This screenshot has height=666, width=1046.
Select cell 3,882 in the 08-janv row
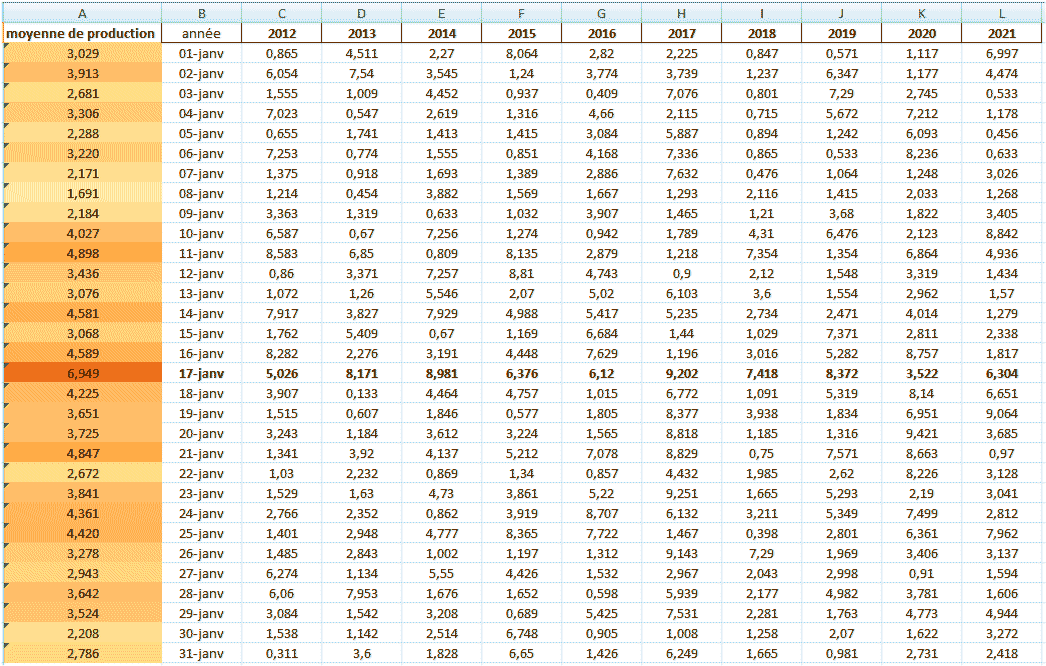tap(442, 194)
